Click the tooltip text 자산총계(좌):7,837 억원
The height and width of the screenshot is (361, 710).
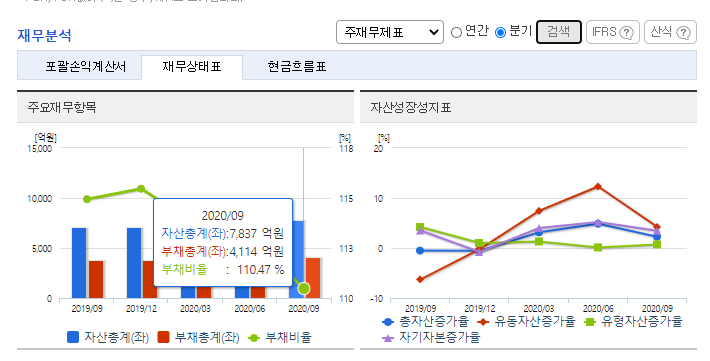coord(222,233)
